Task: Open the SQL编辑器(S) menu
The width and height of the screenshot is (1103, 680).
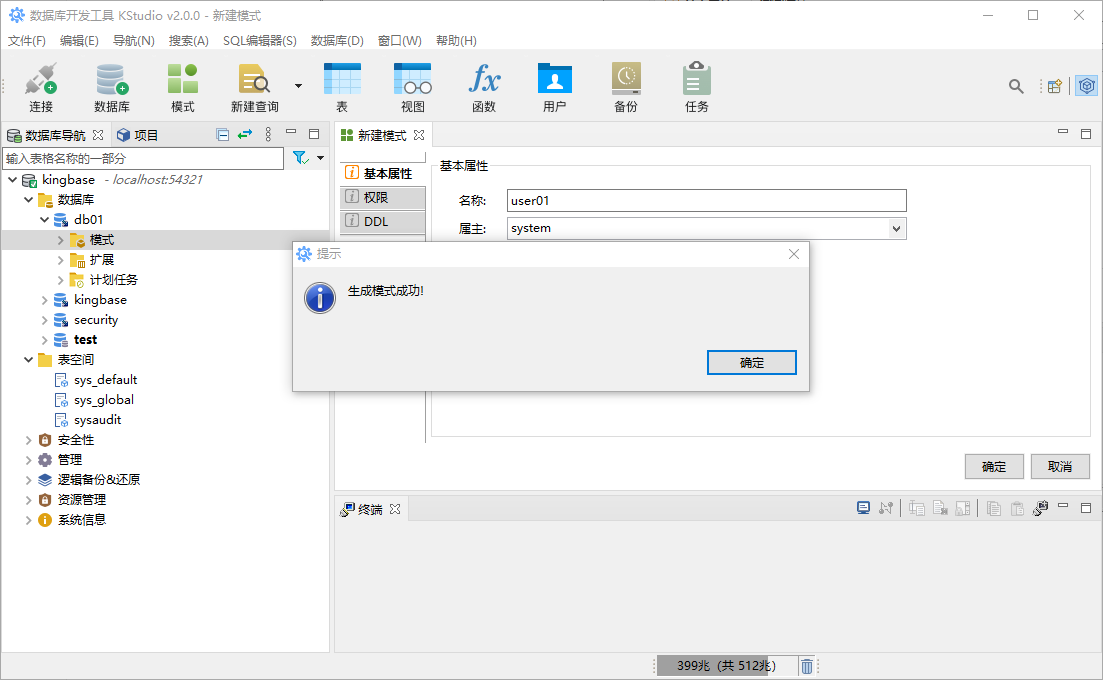Action: tap(259, 41)
